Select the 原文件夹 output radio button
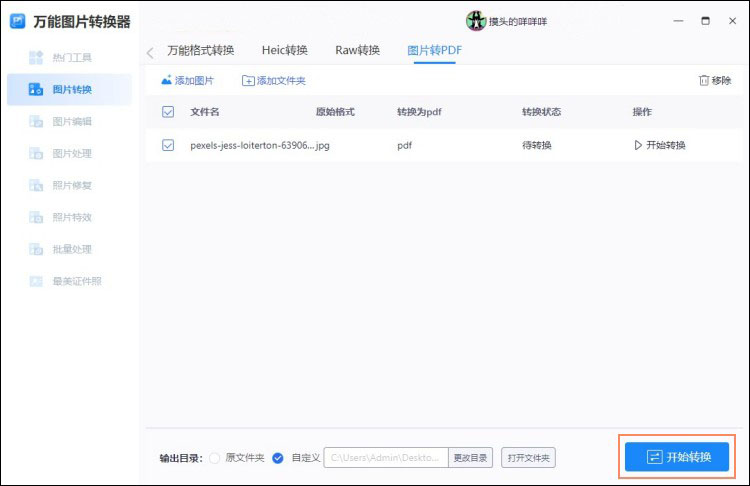The image size is (750, 486). (215, 458)
